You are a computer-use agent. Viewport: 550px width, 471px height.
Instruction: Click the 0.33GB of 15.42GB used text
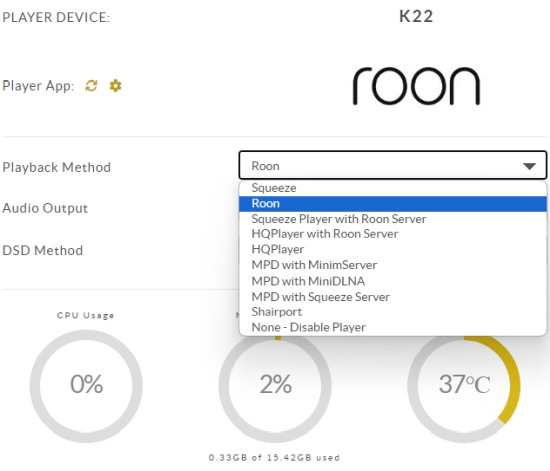pos(274,458)
